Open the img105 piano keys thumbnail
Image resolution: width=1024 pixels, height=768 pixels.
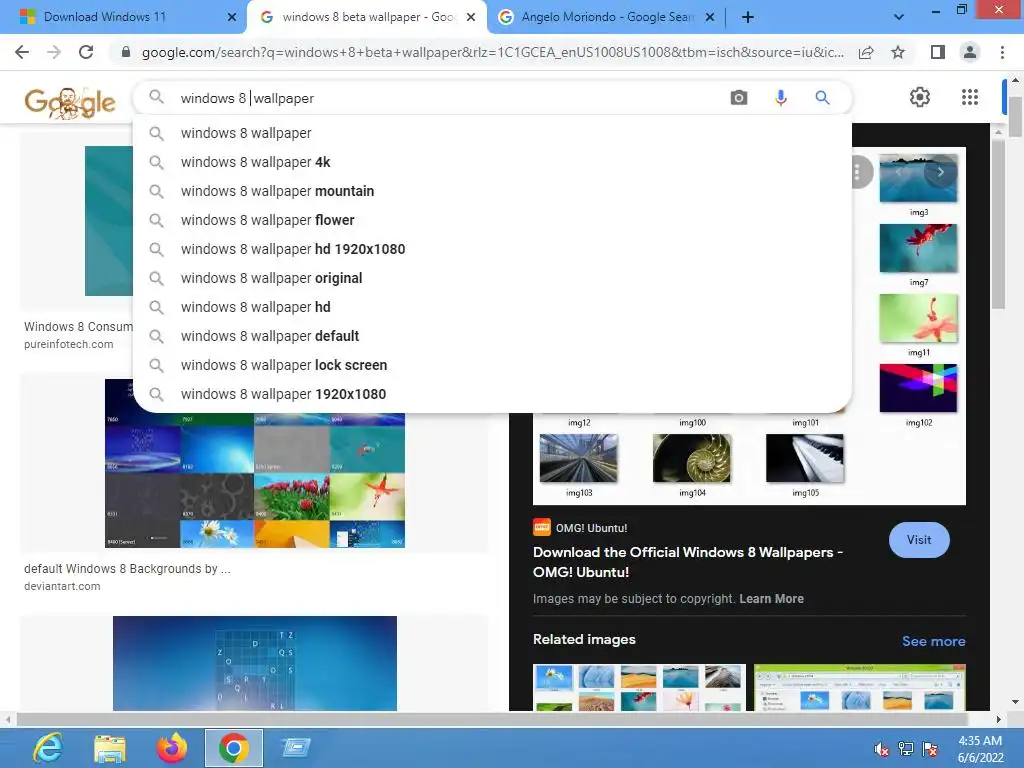(805, 458)
